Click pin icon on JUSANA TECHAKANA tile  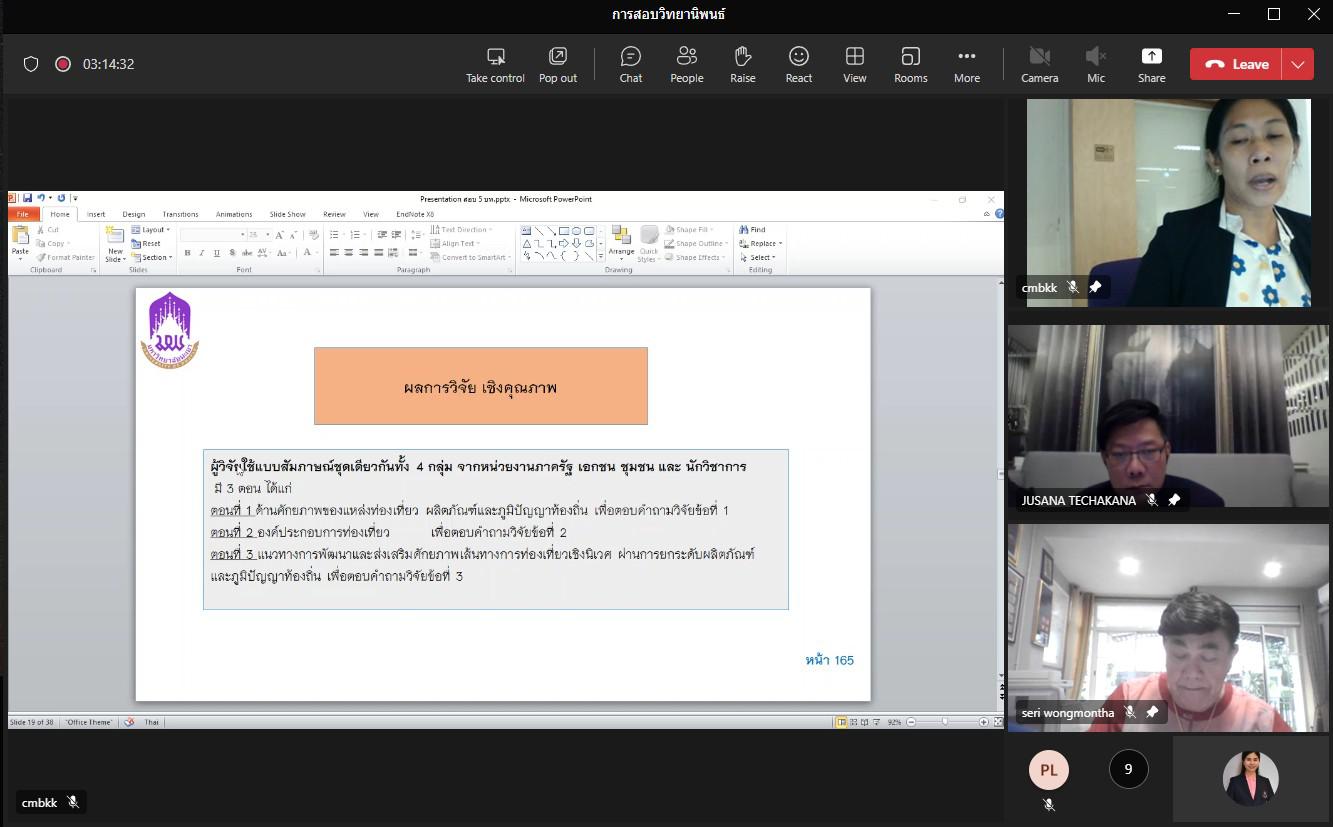coord(1174,500)
